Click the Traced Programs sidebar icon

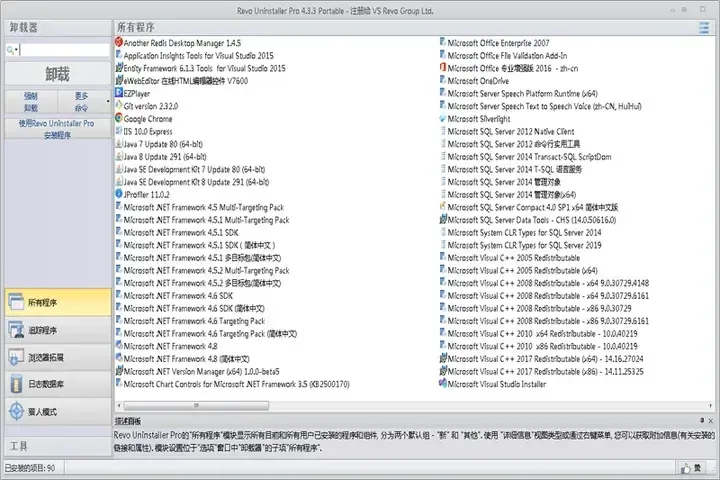click(x=16, y=329)
